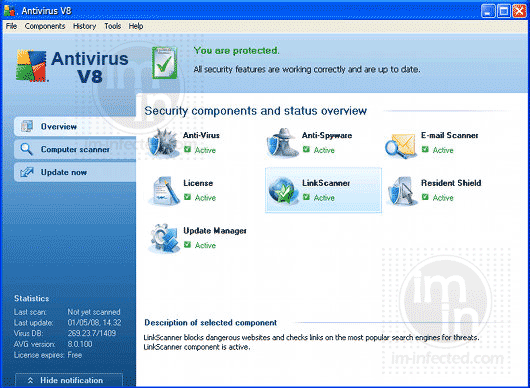The width and height of the screenshot is (530, 388).
Task: Start Update now
Action: tap(75, 172)
